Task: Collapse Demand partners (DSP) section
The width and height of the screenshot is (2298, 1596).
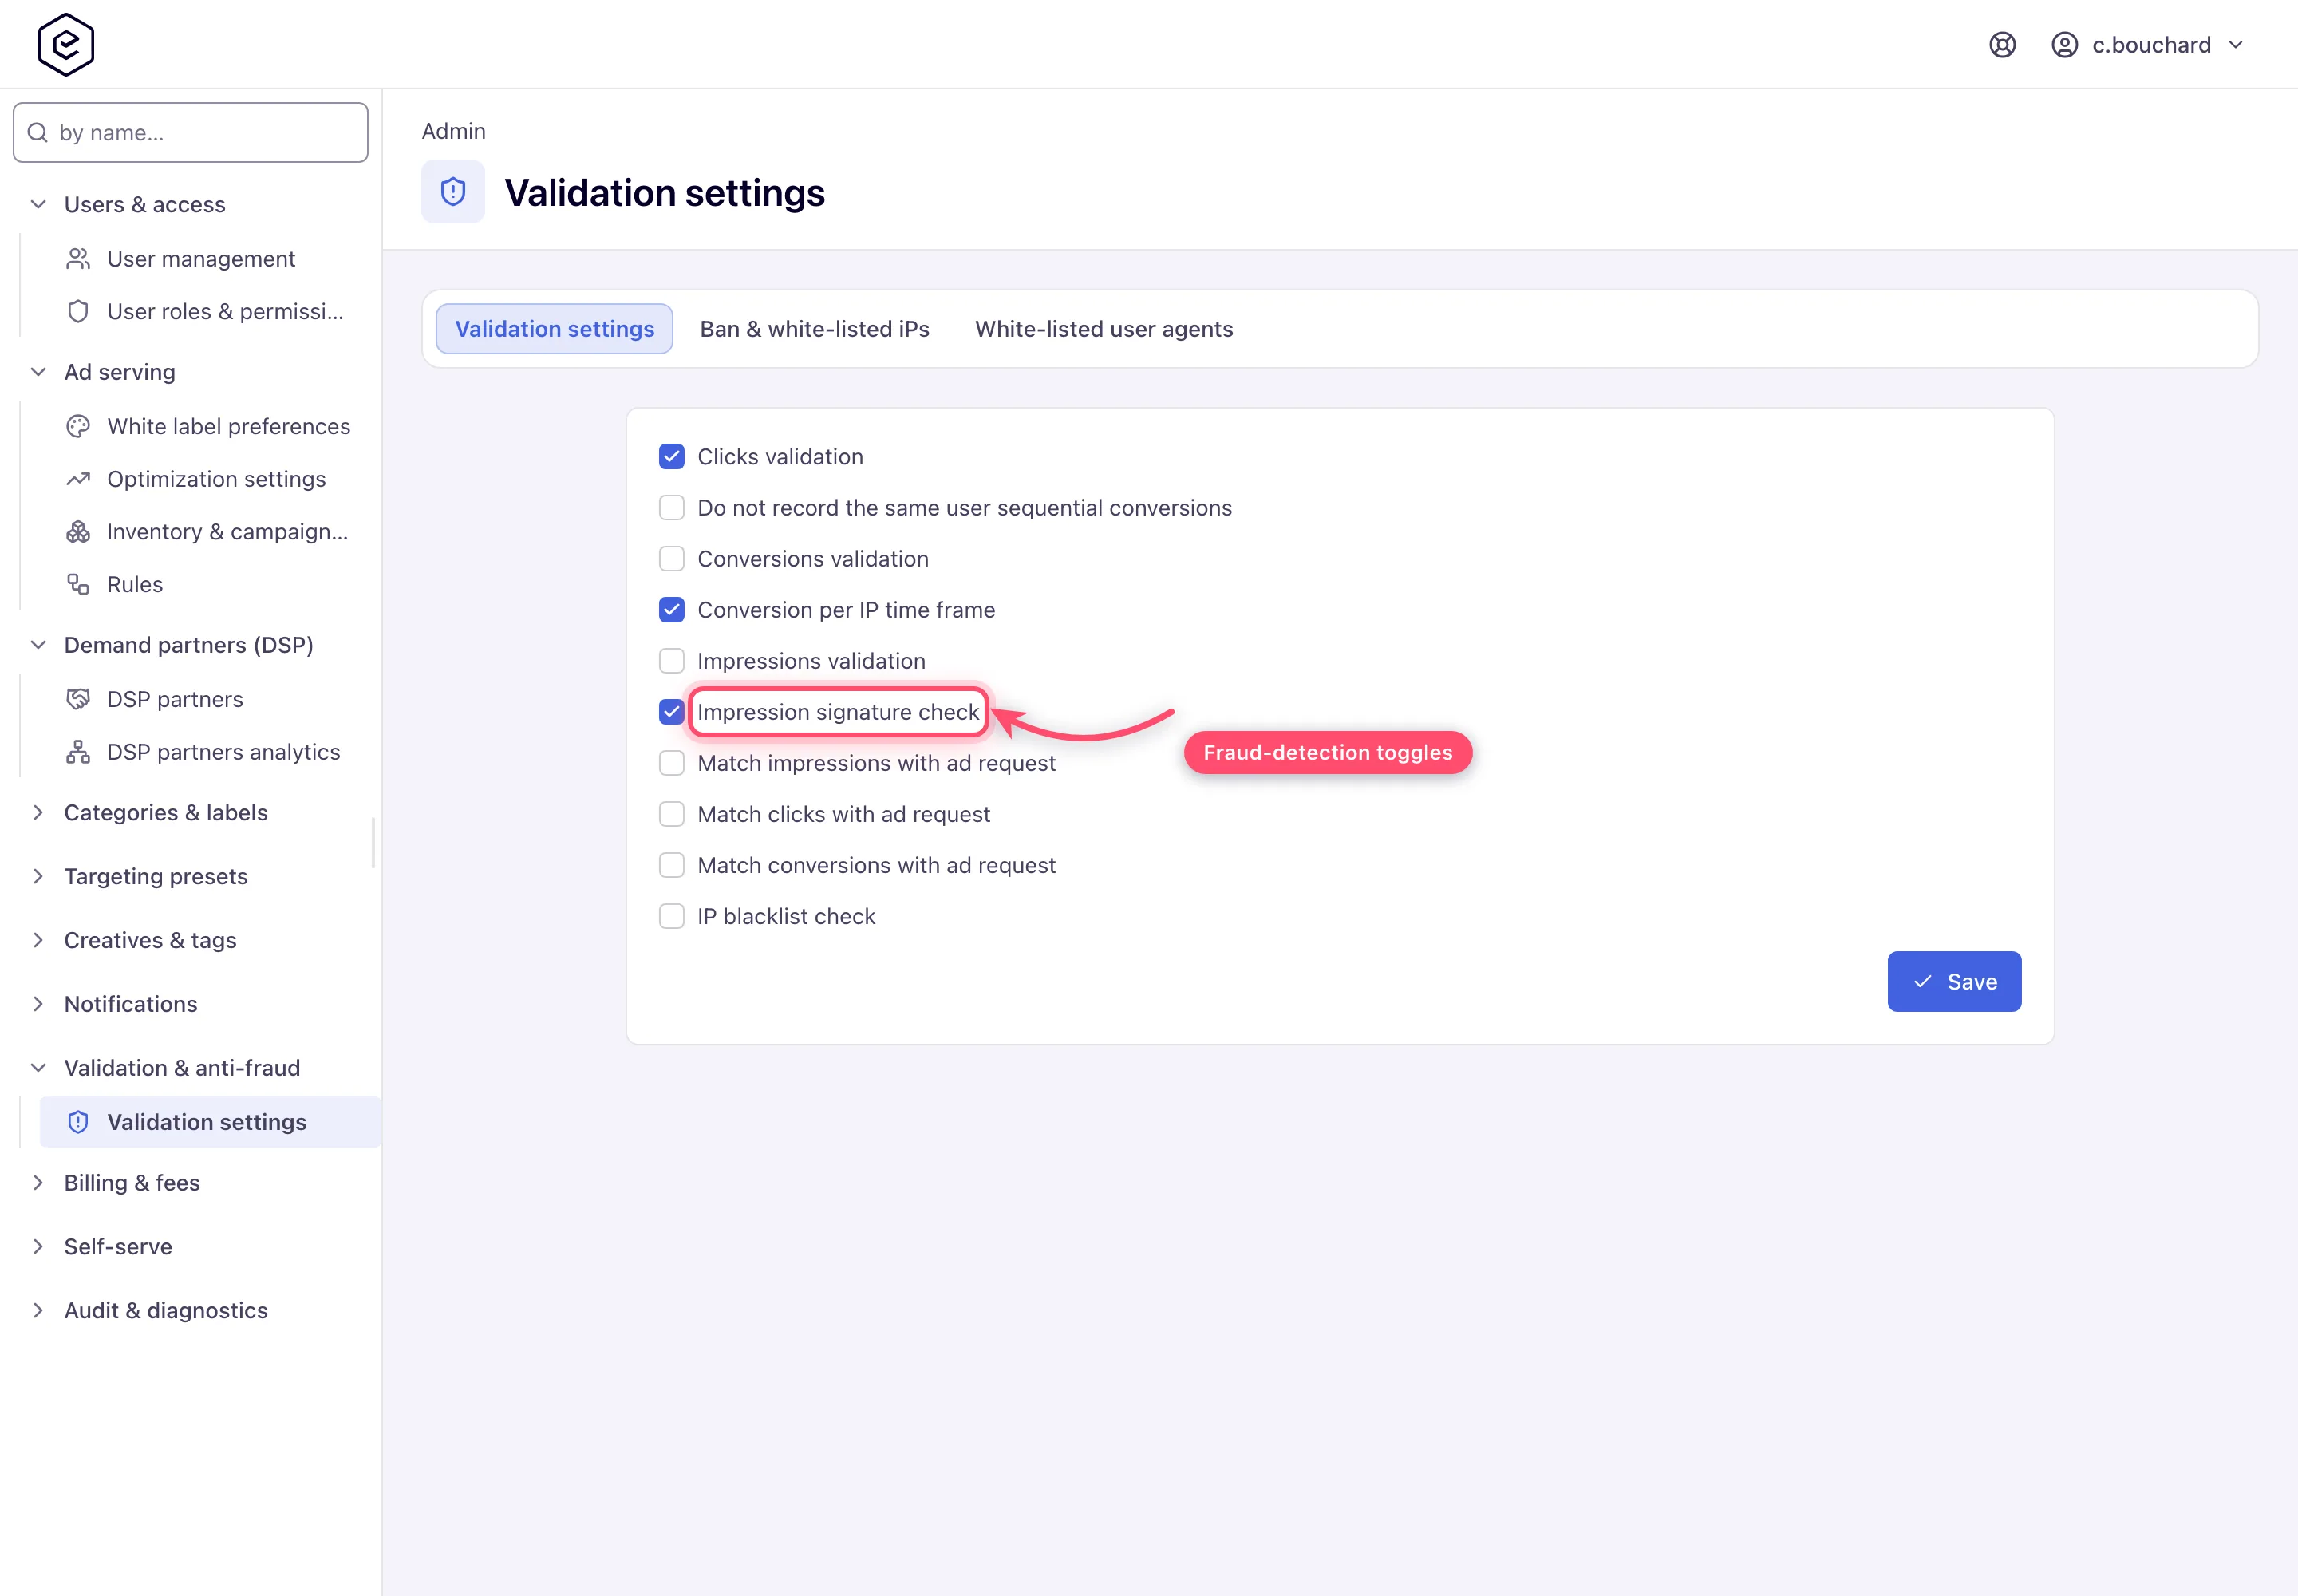Action: point(38,645)
